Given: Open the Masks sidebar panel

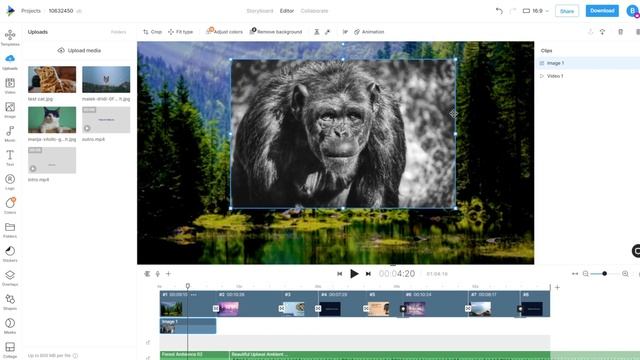Looking at the screenshot, I should tap(10, 326).
